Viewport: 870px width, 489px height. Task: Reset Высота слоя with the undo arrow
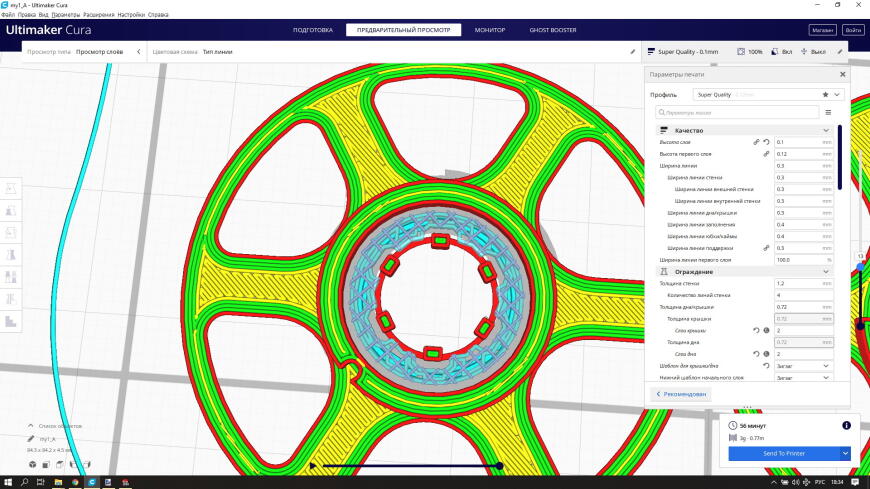(x=766, y=142)
